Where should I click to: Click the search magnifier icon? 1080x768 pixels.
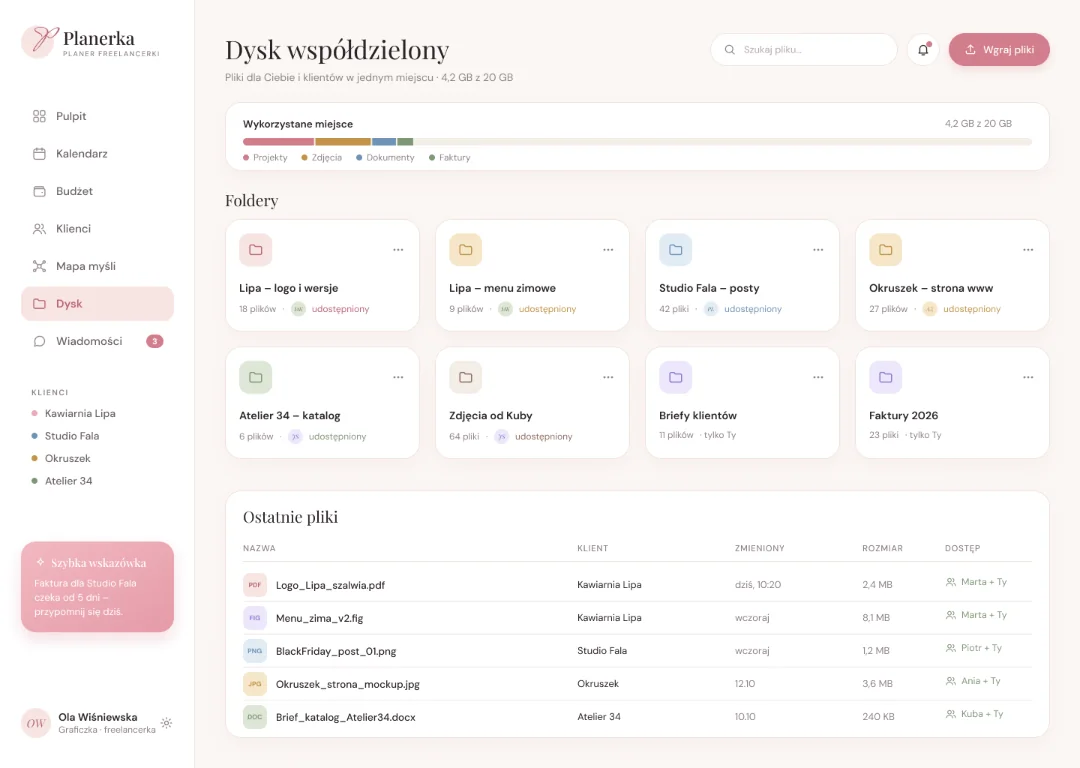click(x=729, y=50)
